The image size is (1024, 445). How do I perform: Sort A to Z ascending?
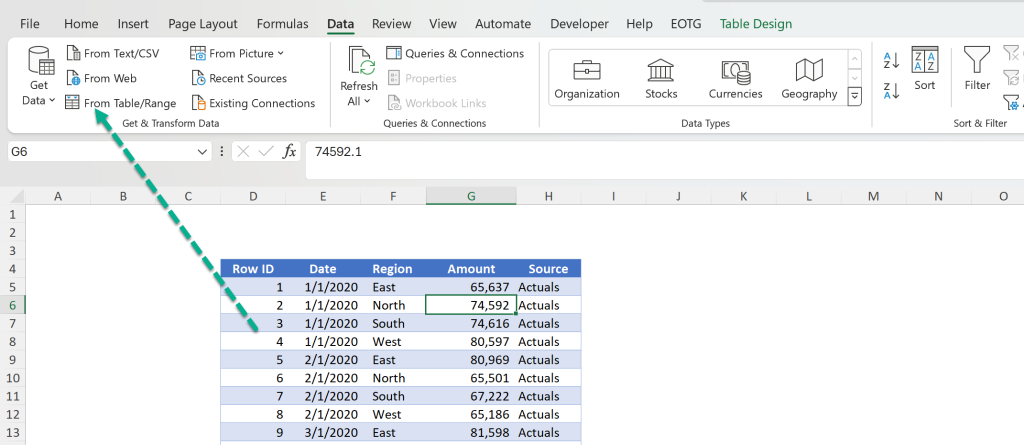pos(891,61)
